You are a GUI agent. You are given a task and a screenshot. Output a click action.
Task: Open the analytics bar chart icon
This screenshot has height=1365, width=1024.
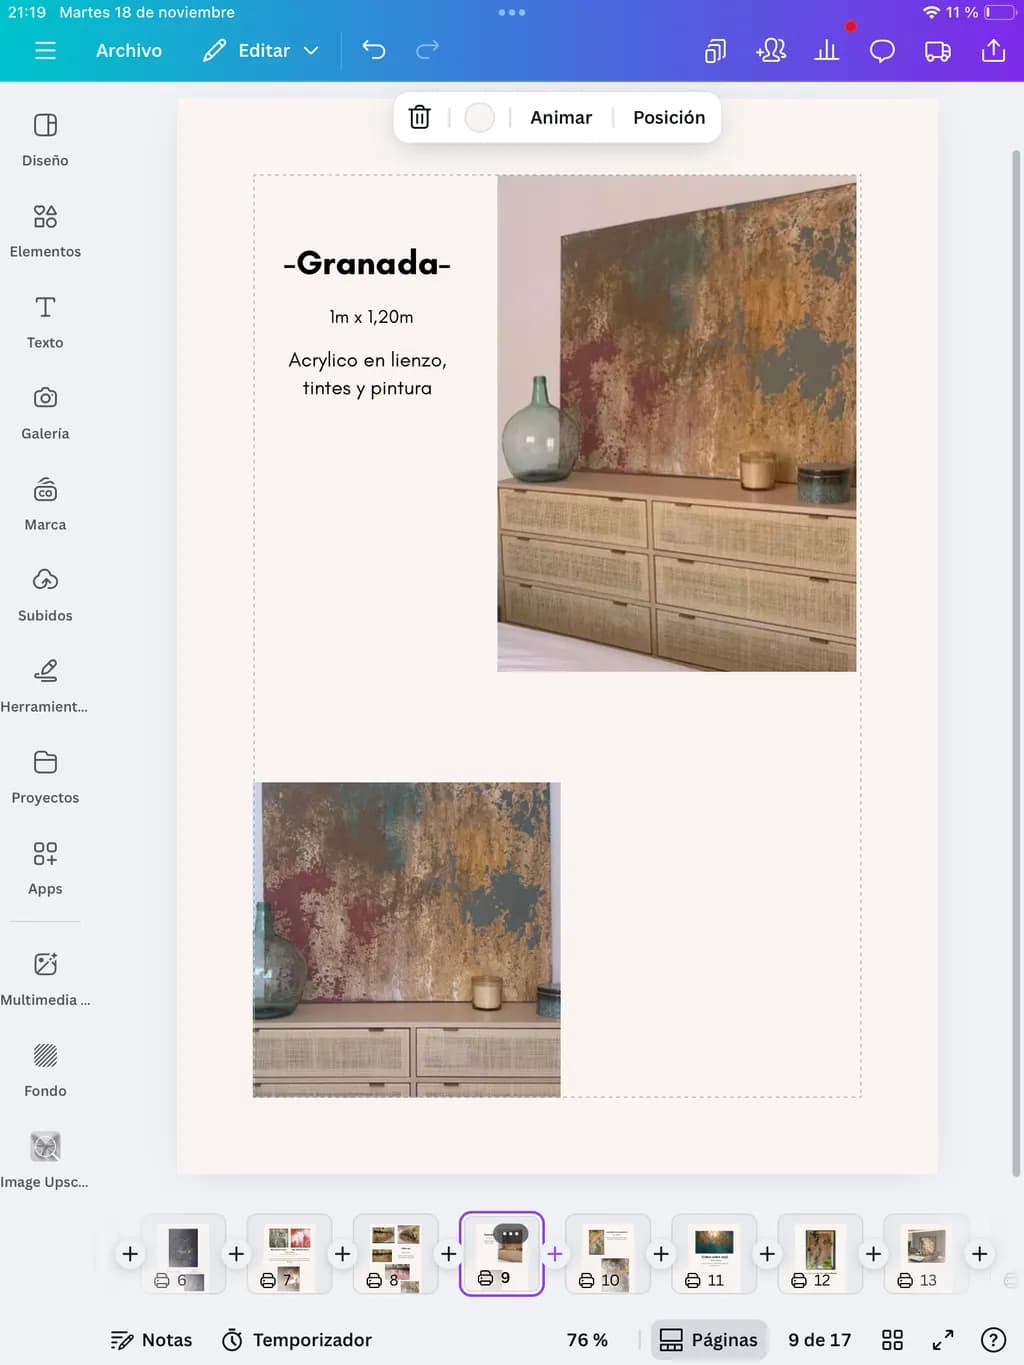826,50
